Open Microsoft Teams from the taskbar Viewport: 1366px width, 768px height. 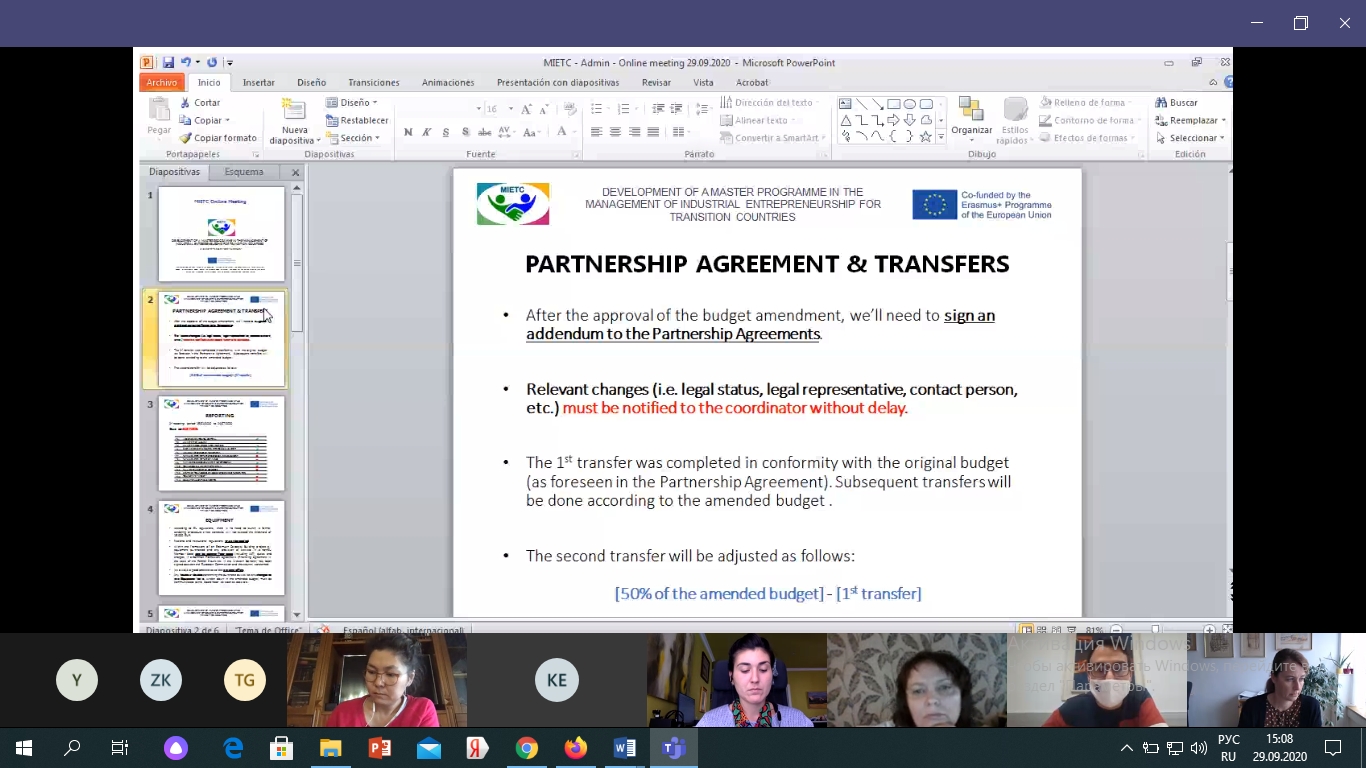tap(673, 747)
